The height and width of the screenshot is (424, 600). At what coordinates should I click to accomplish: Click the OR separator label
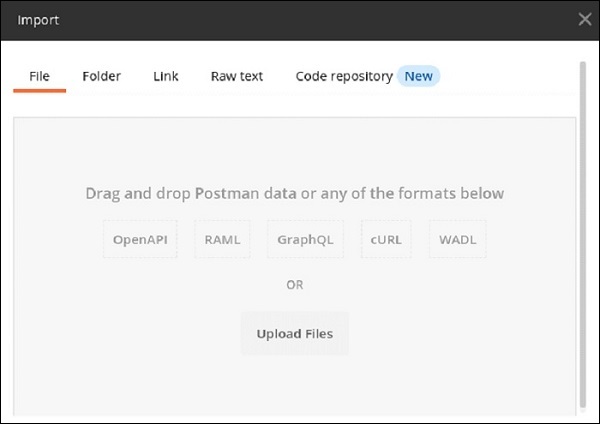point(294,285)
